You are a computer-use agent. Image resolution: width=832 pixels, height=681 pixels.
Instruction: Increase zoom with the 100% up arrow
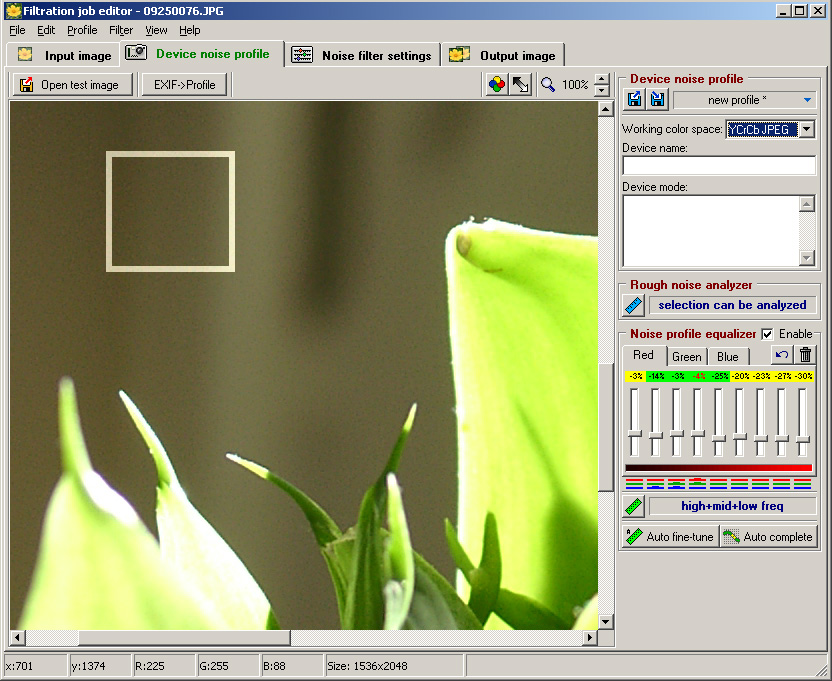[601, 79]
